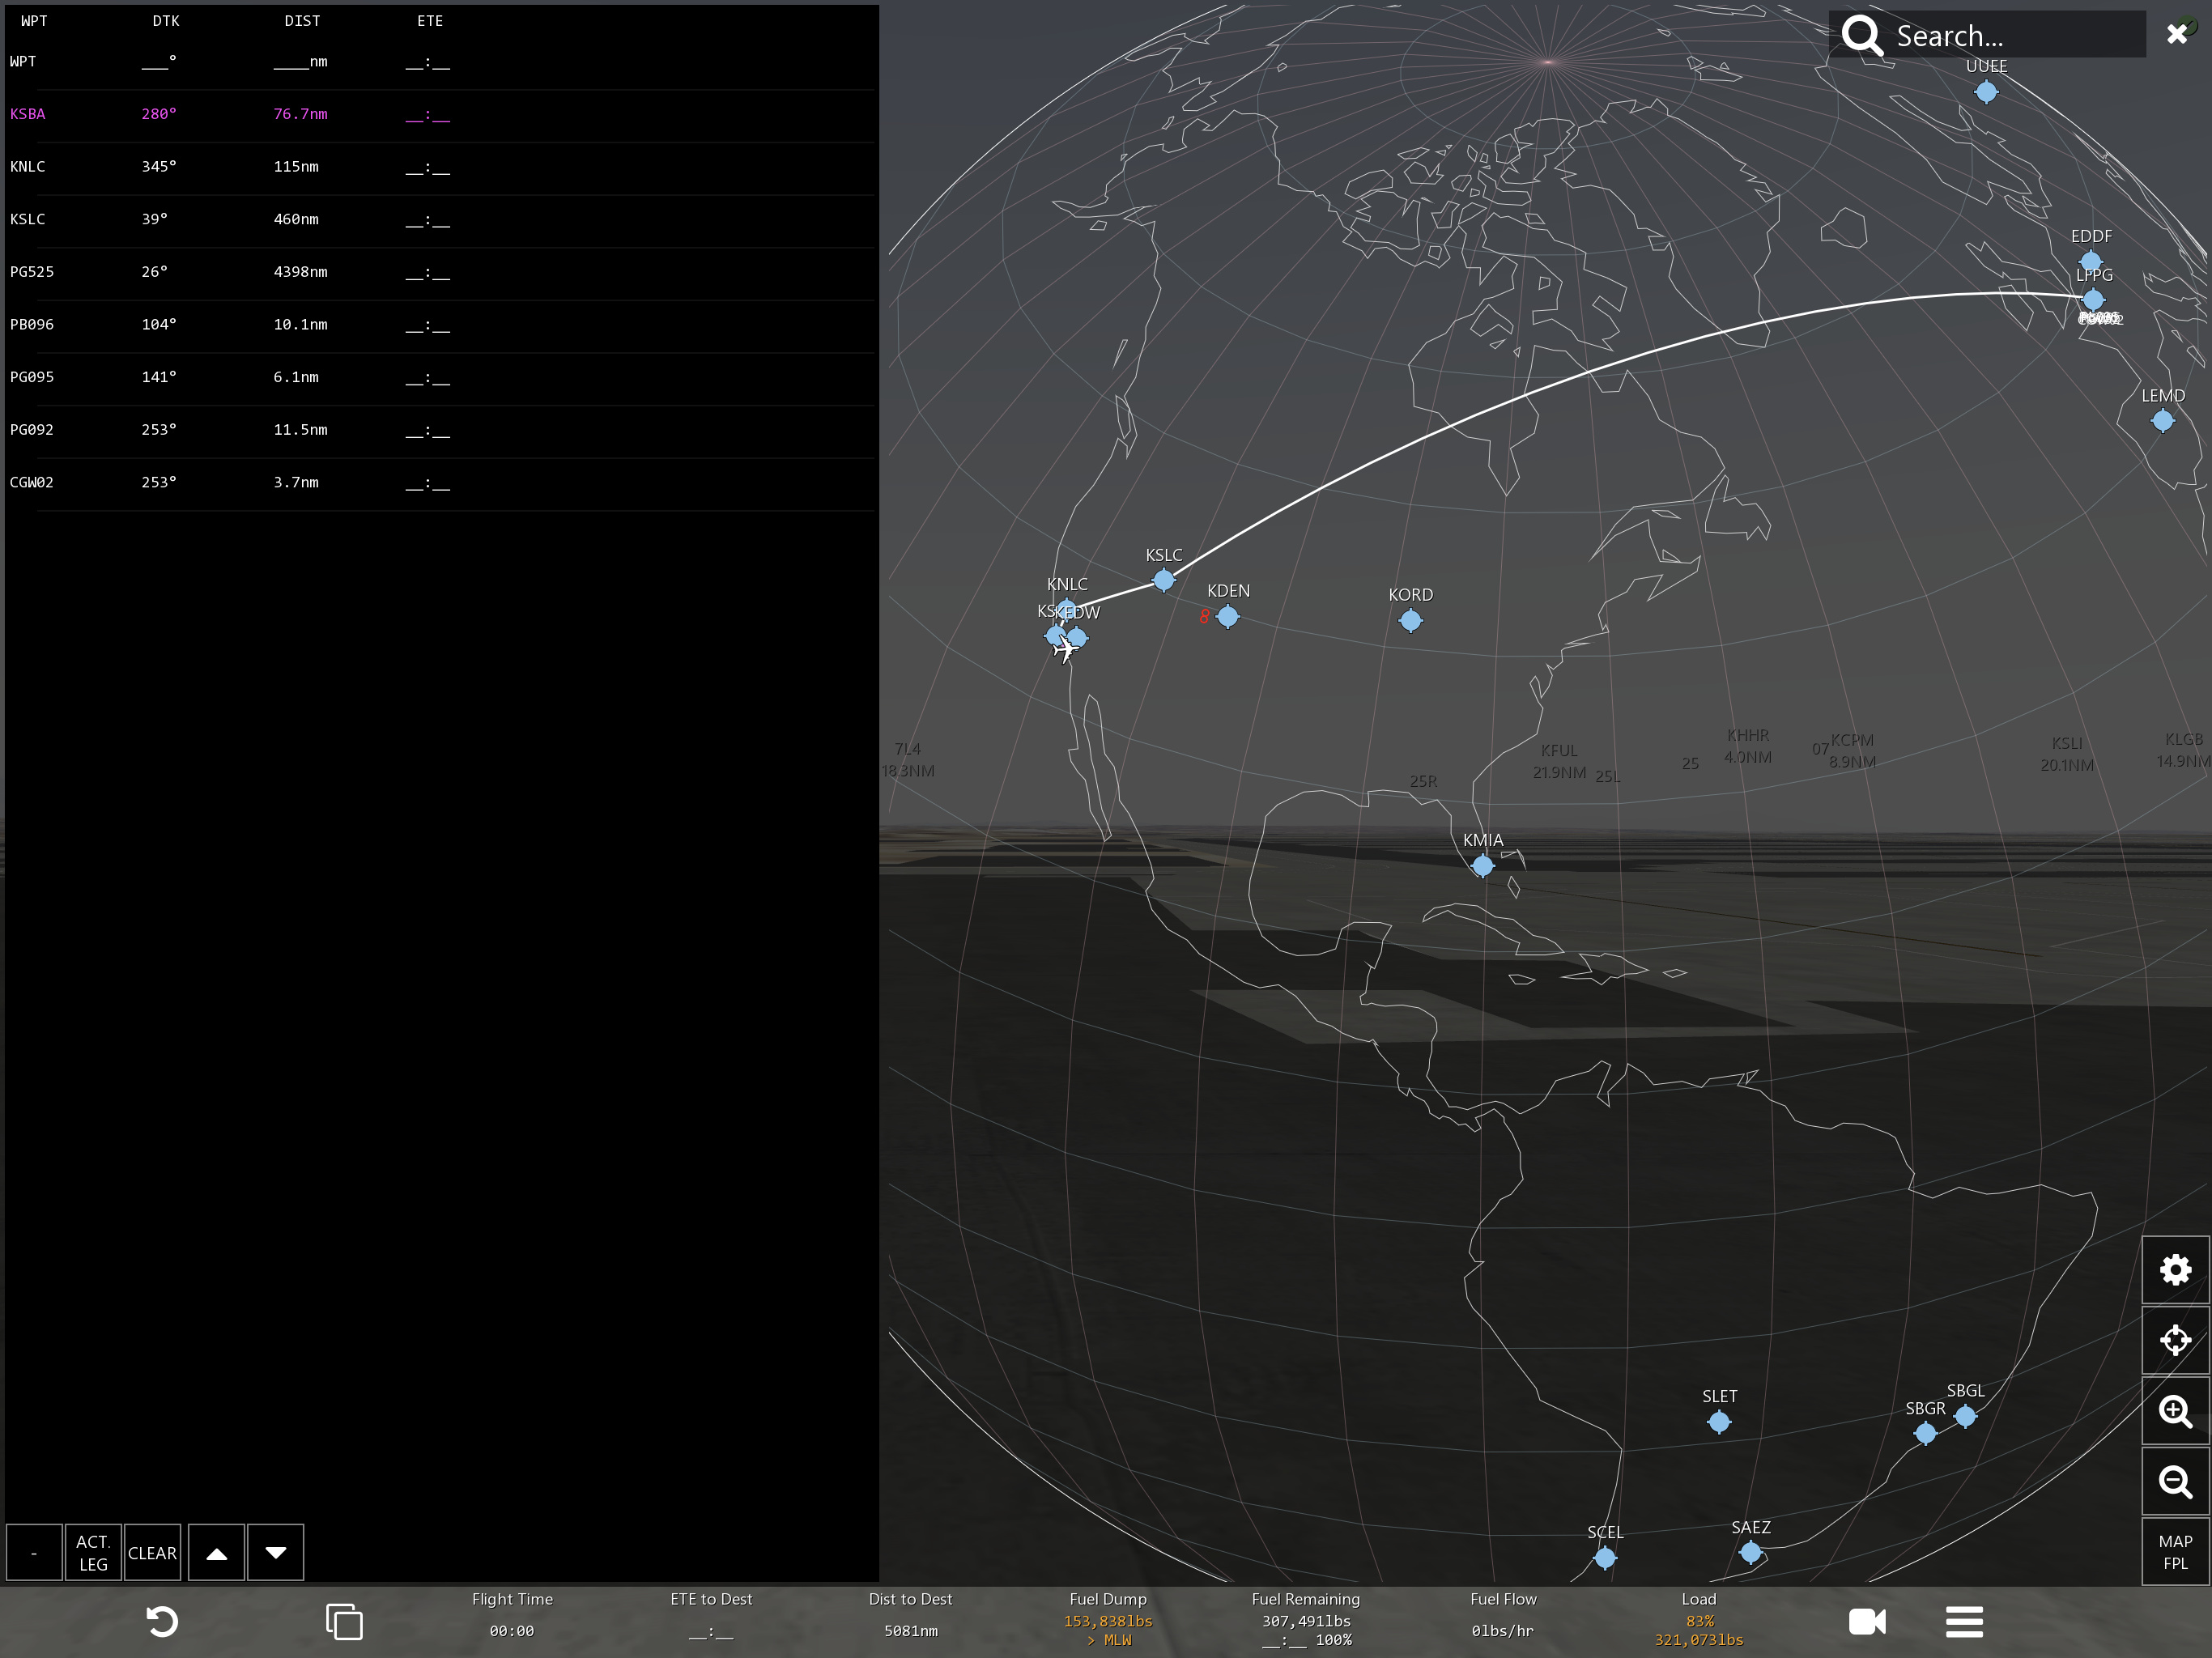The height and width of the screenshot is (1658, 2212).
Task: Open camera view icon in bottom bar
Action: (1866, 1621)
